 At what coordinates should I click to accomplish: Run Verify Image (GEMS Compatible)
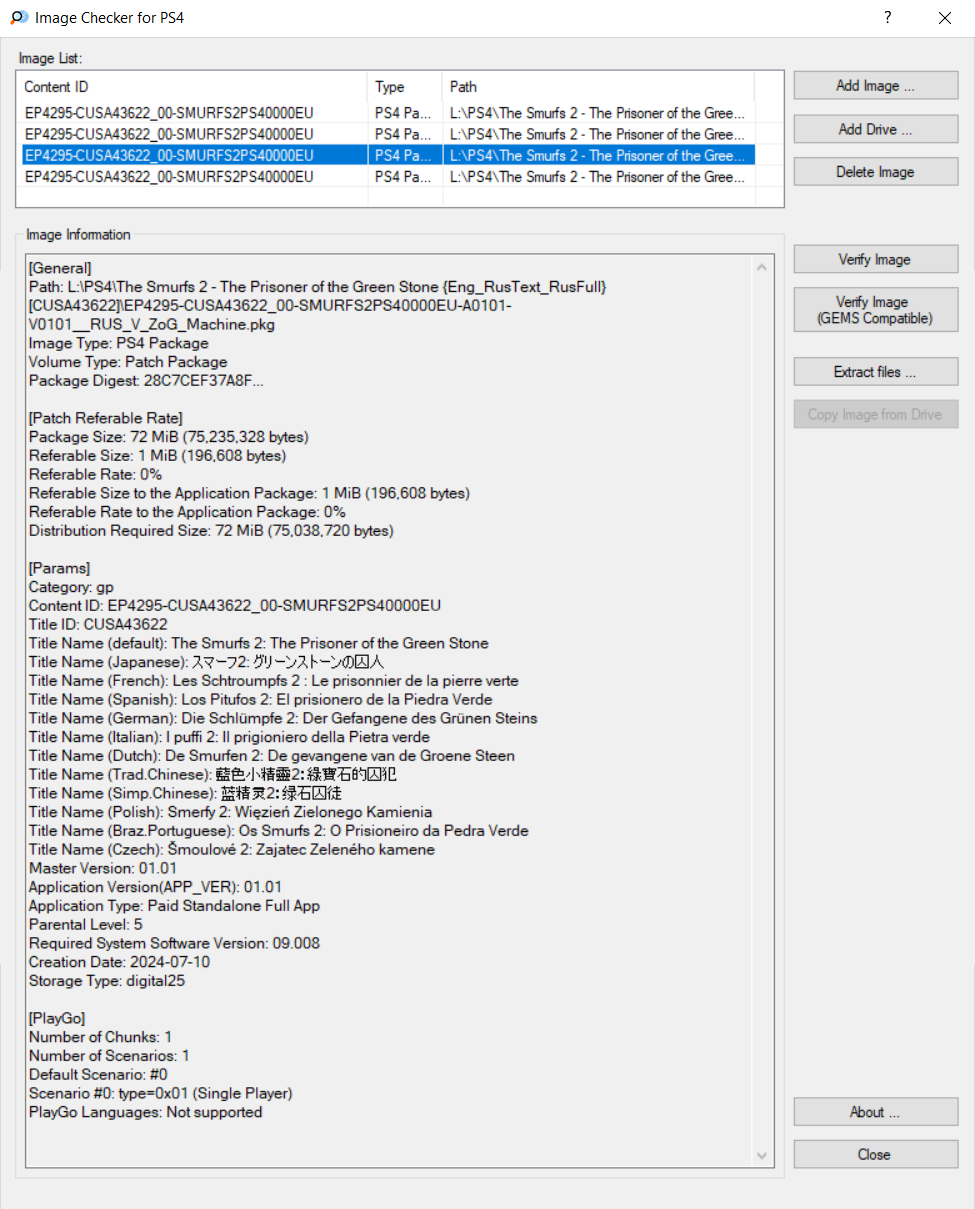[876, 310]
